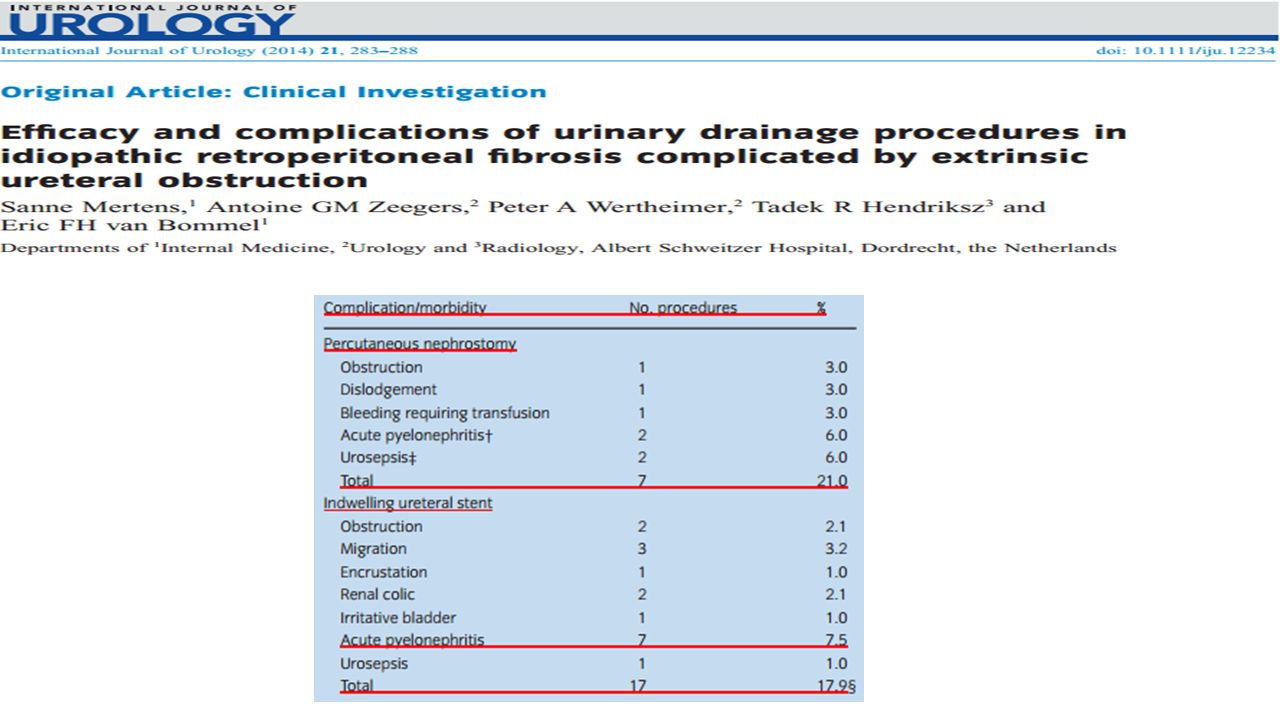The image size is (1280, 720).
Task: Click procedure count 3 in Migration row
Action: tap(642, 549)
